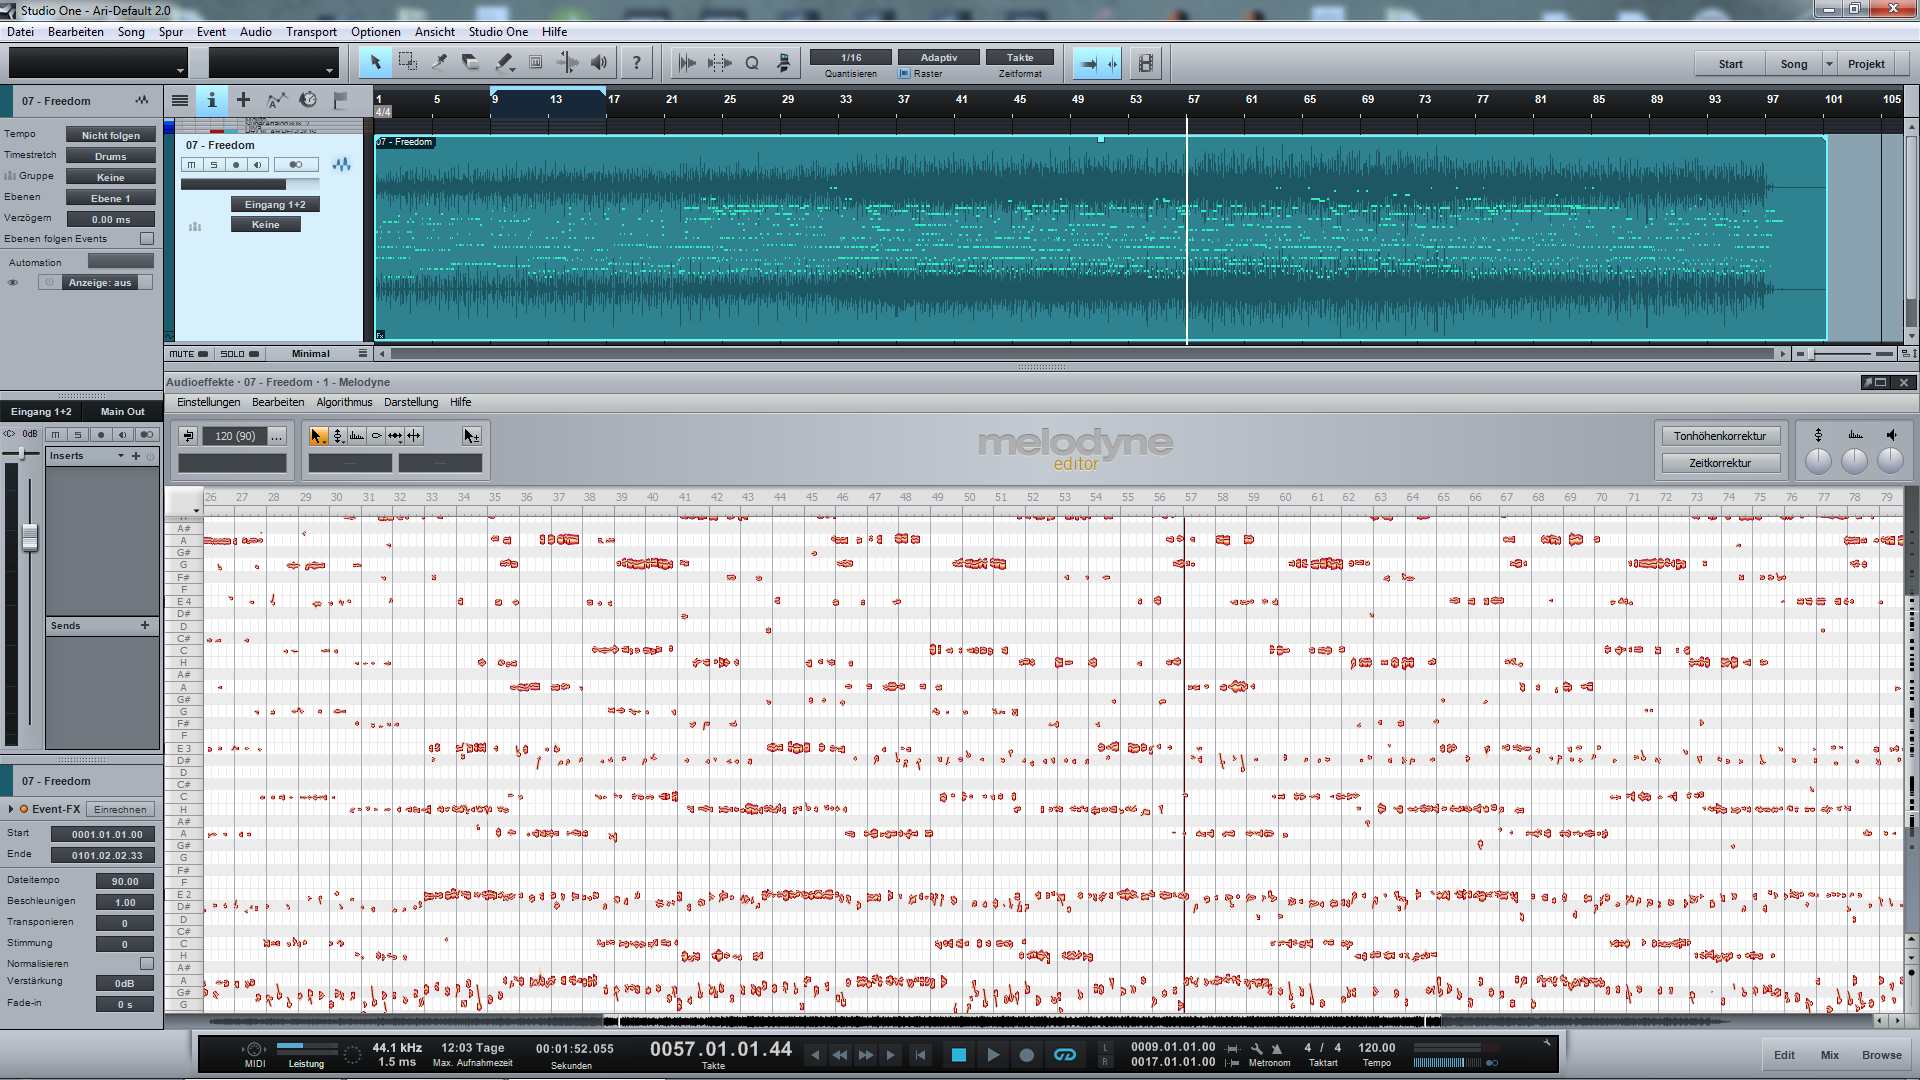The width and height of the screenshot is (1920, 1080).
Task: Open the Takte Zeitformat dropdown
Action: click(1020, 58)
